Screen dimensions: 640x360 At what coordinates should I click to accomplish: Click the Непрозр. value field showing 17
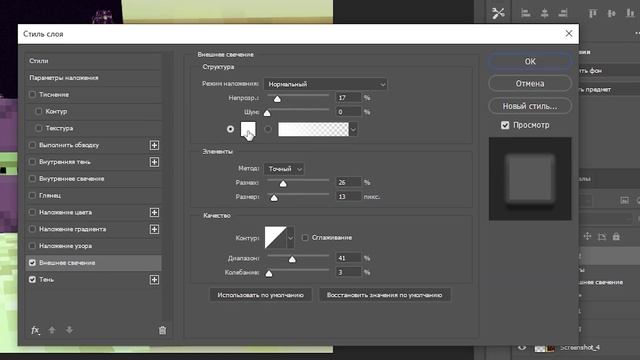point(349,98)
